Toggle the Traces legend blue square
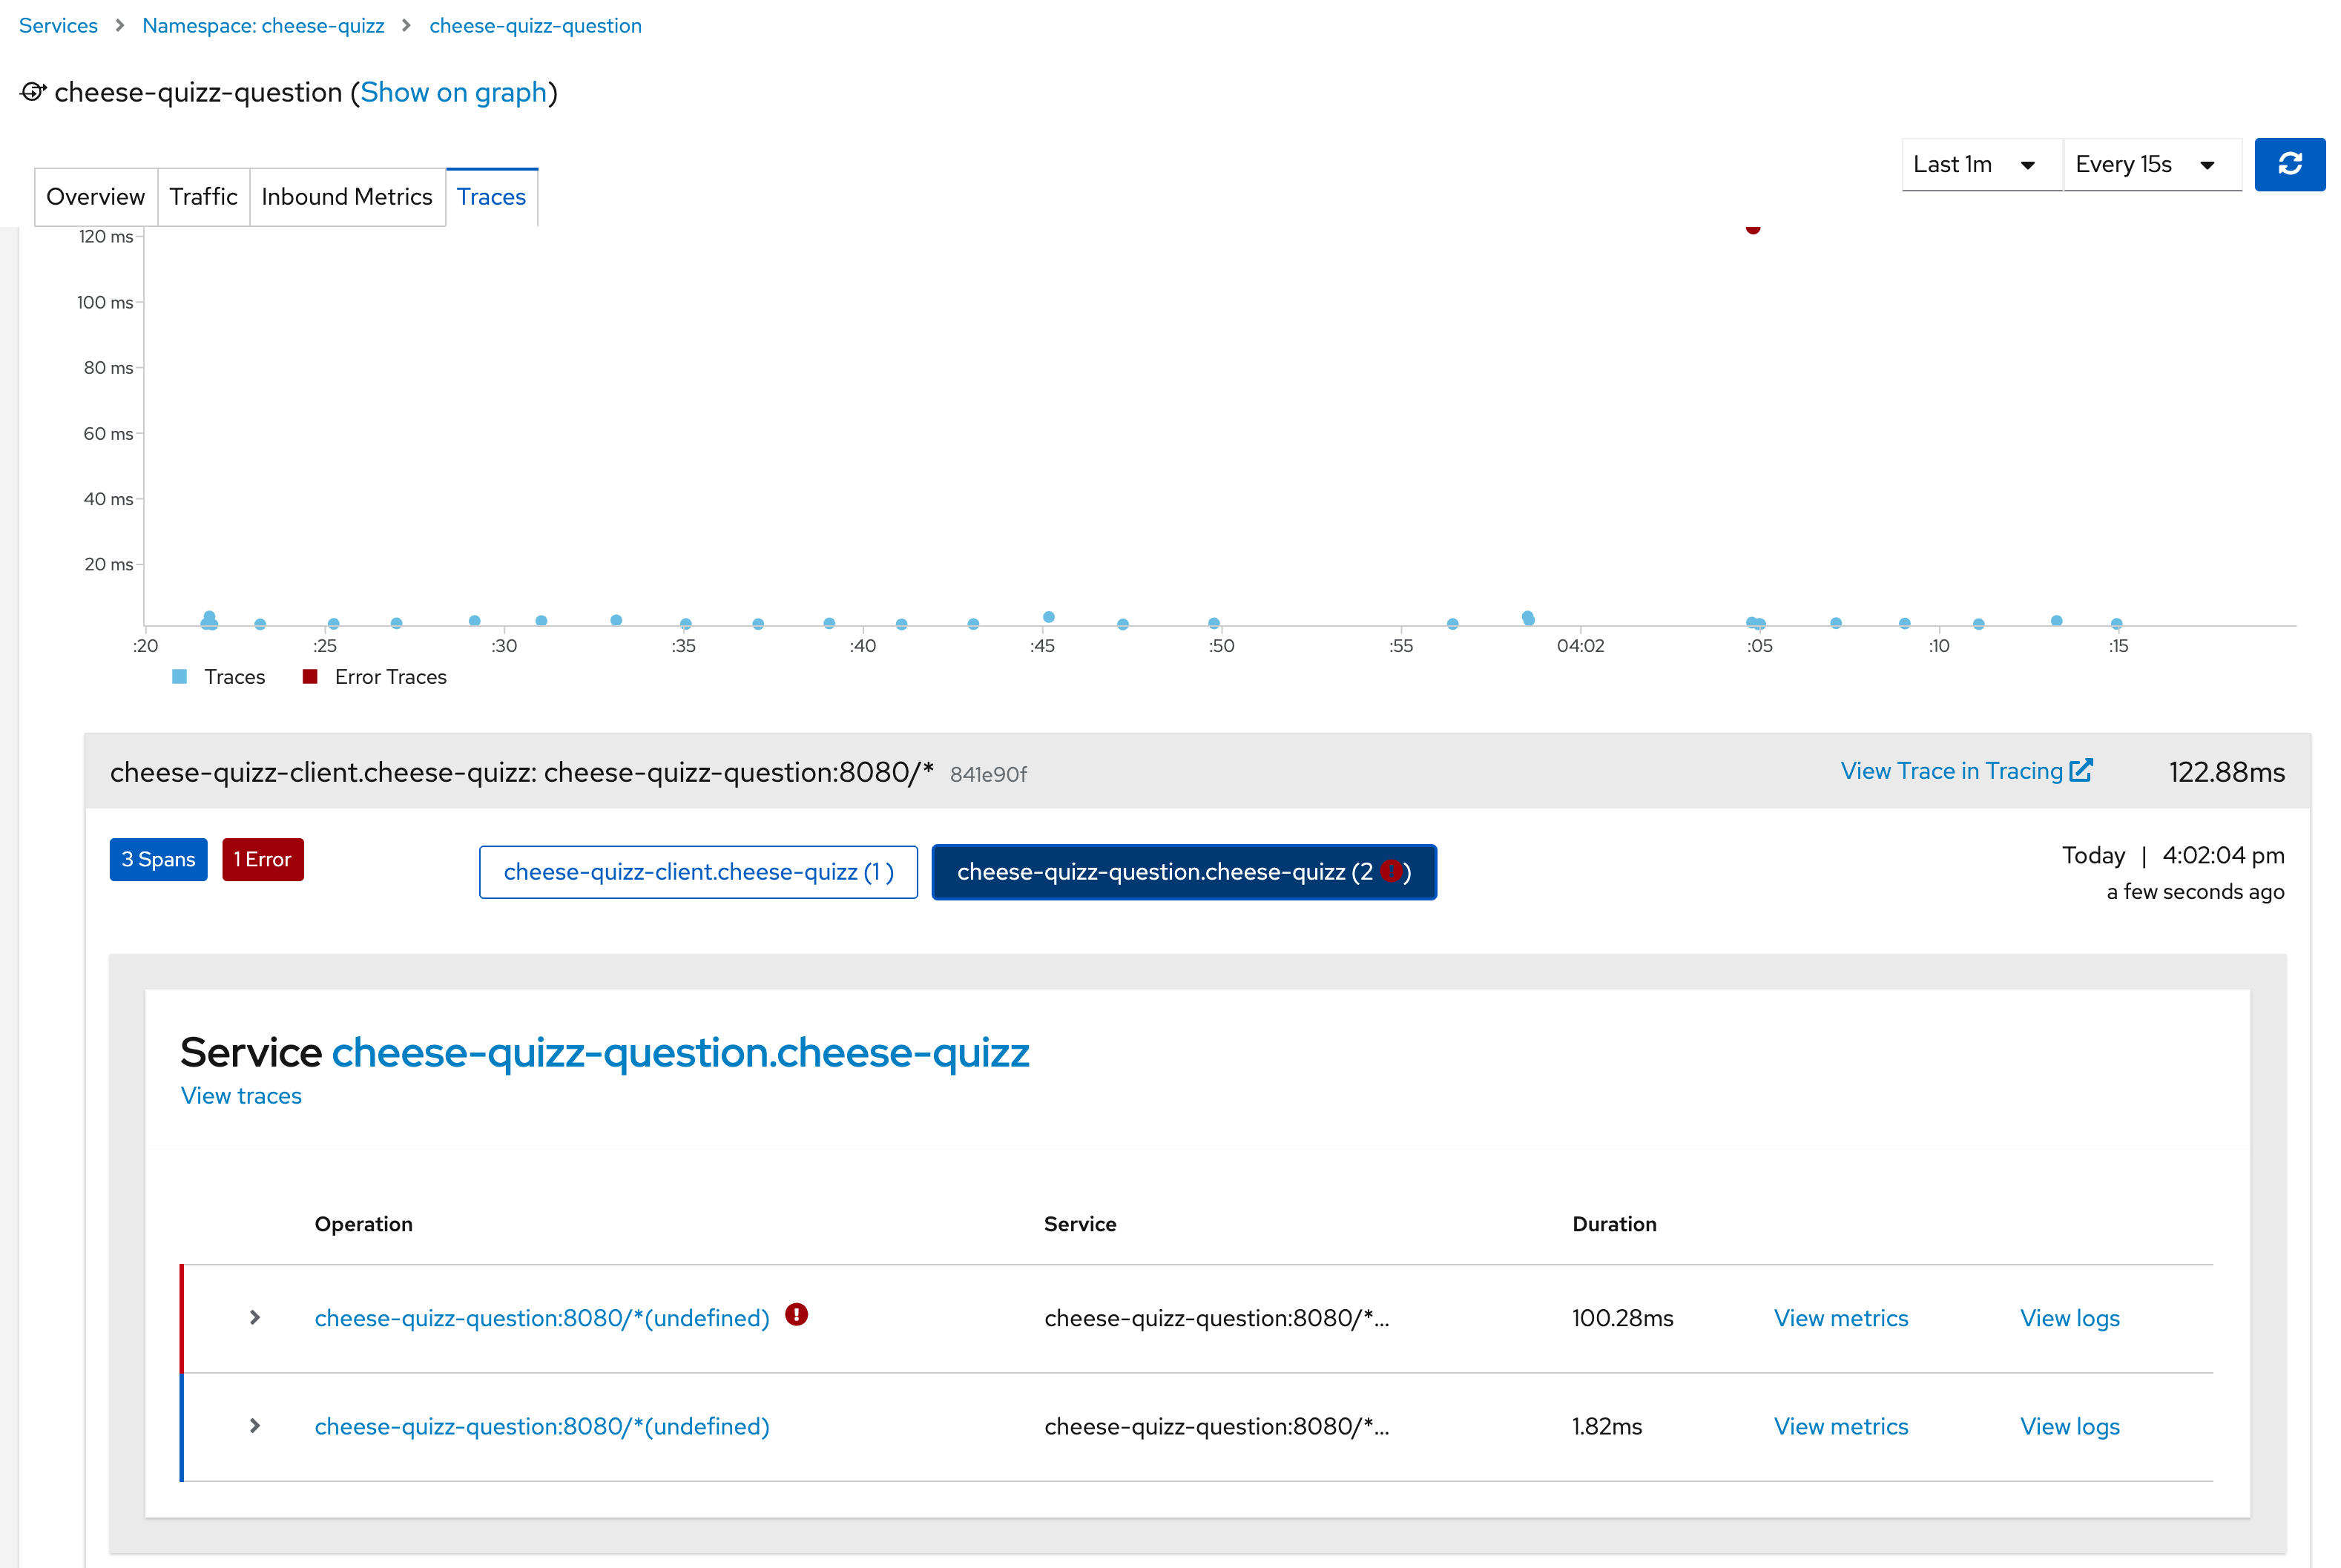The width and height of the screenshot is (2341, 1568). tap(180, 677)
